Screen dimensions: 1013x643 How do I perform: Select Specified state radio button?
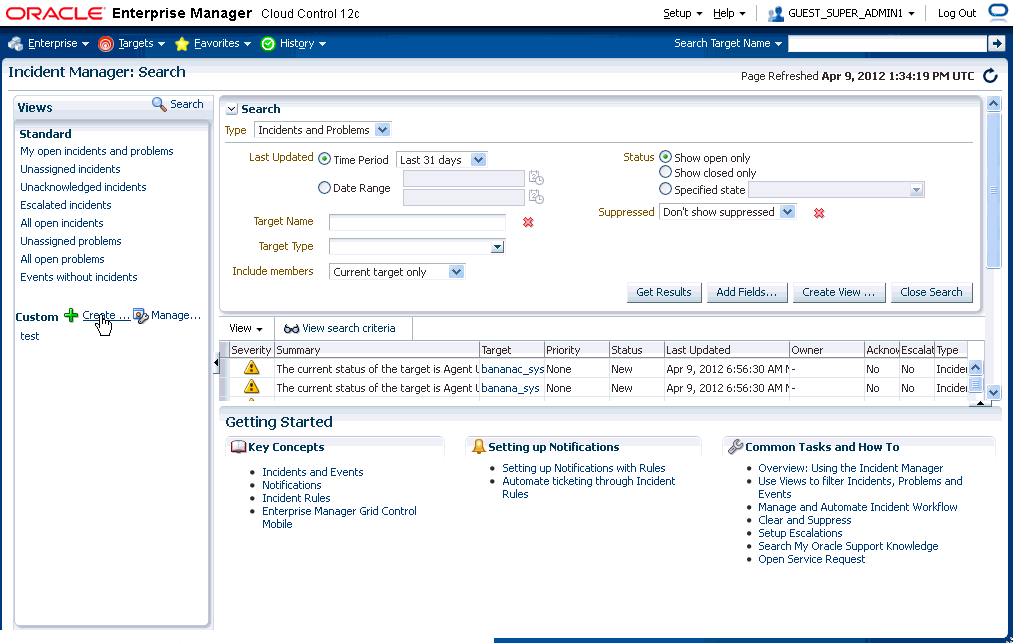[x=665, y=189]
